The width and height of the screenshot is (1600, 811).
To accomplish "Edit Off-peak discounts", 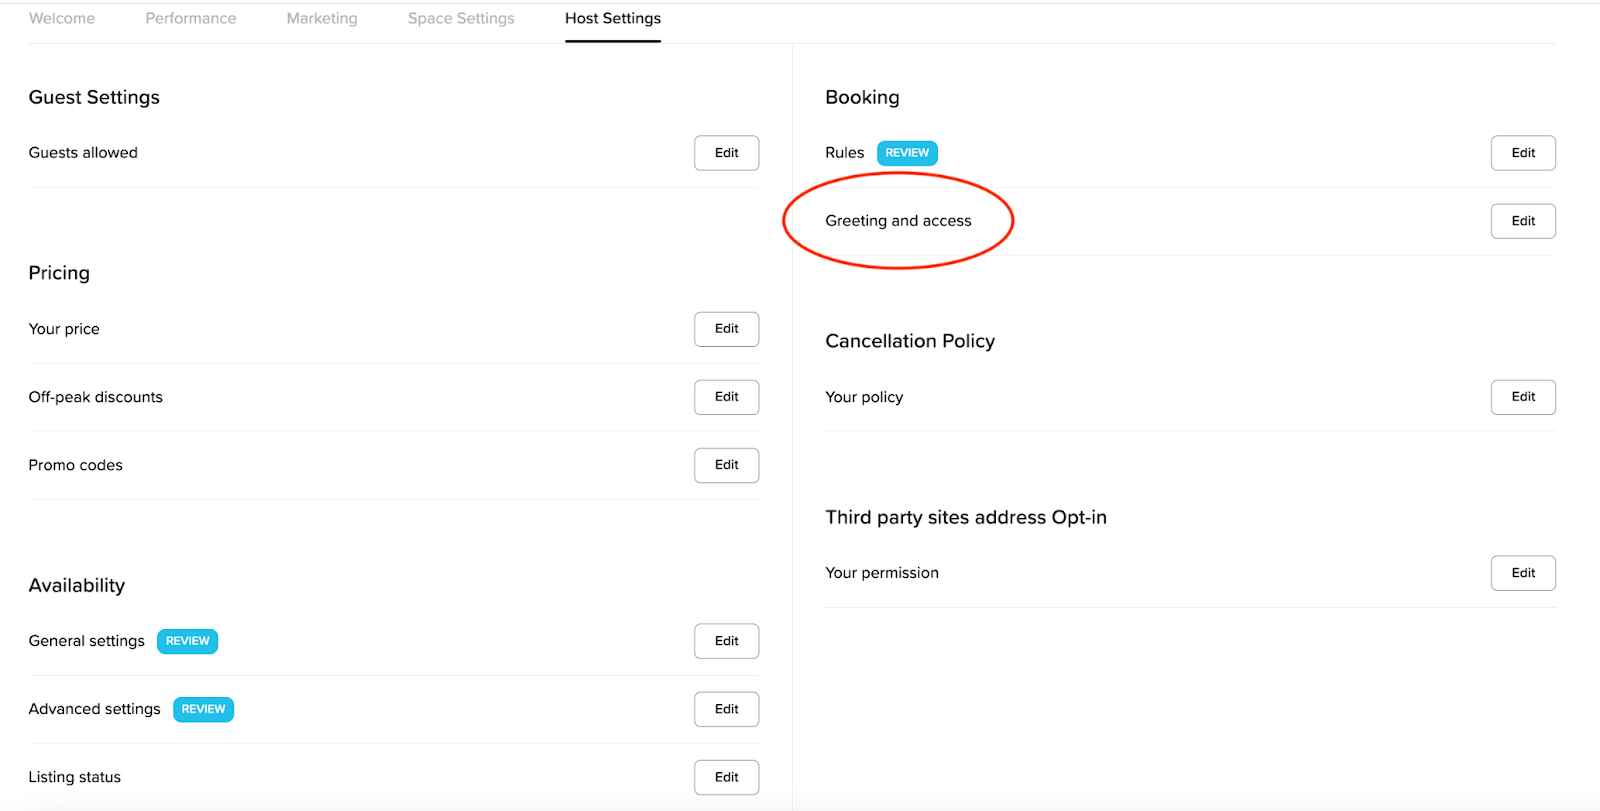I will (x=726, y=397).
